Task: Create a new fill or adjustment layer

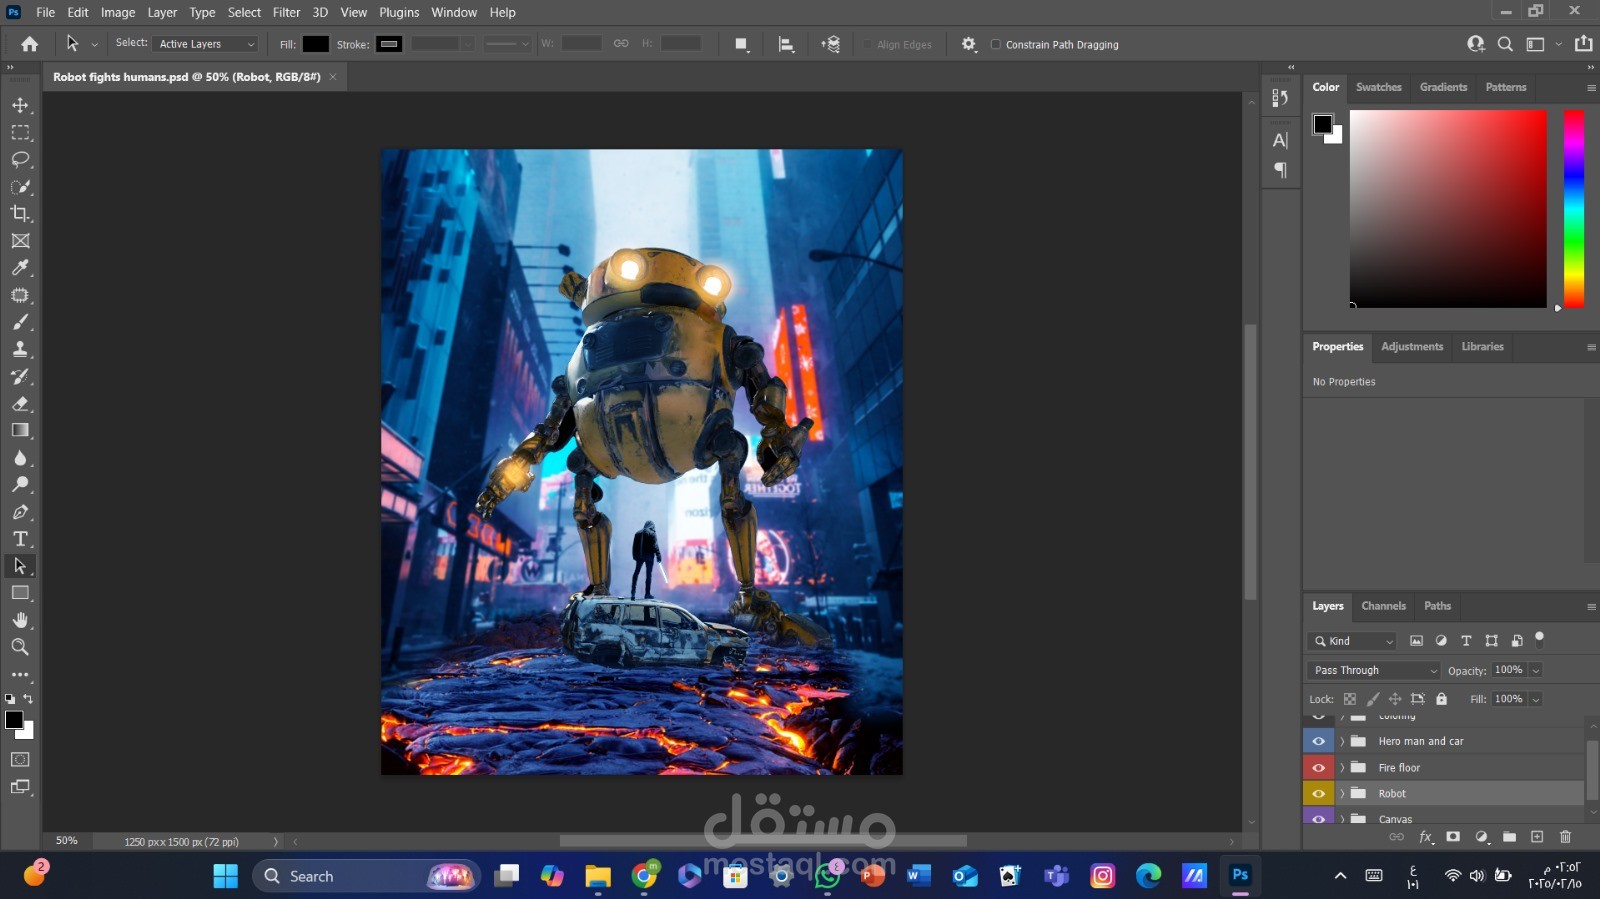Action: pos(1482,837)
